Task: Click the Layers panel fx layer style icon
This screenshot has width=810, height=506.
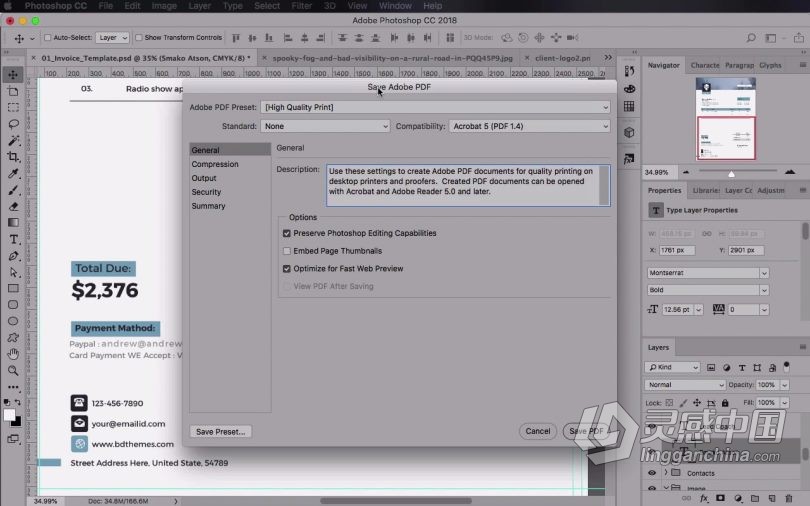Action: pyautogui.click(x=704, y=498)
